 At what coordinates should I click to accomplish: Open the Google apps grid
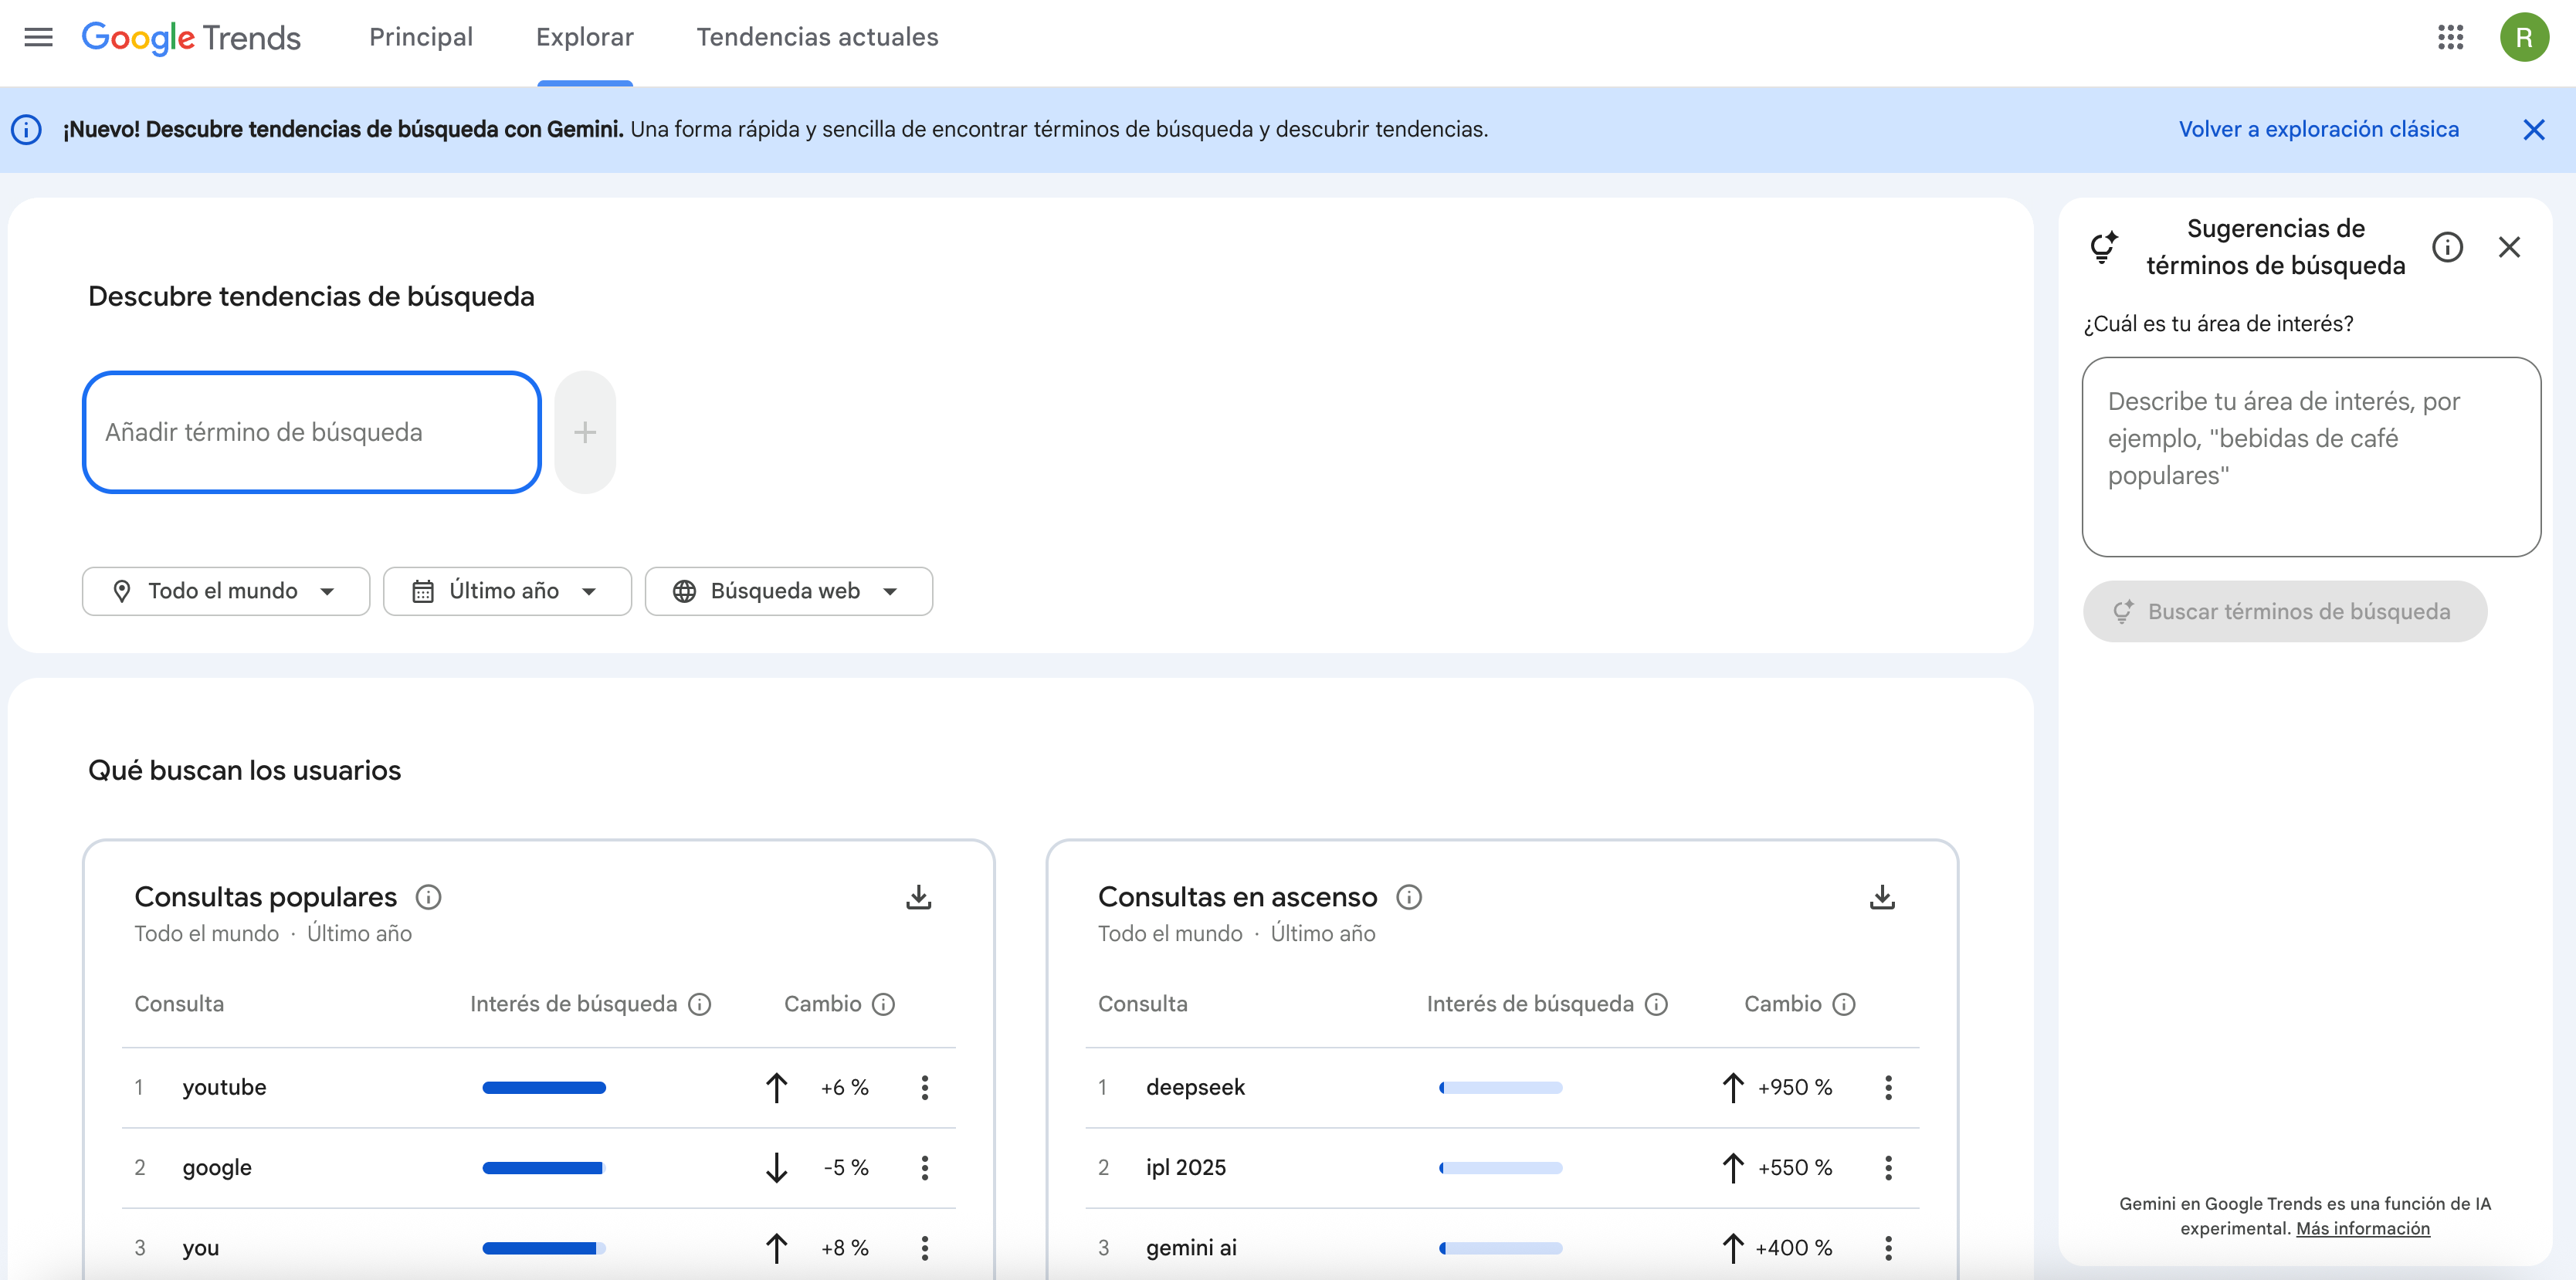[x=2450, y=37]
